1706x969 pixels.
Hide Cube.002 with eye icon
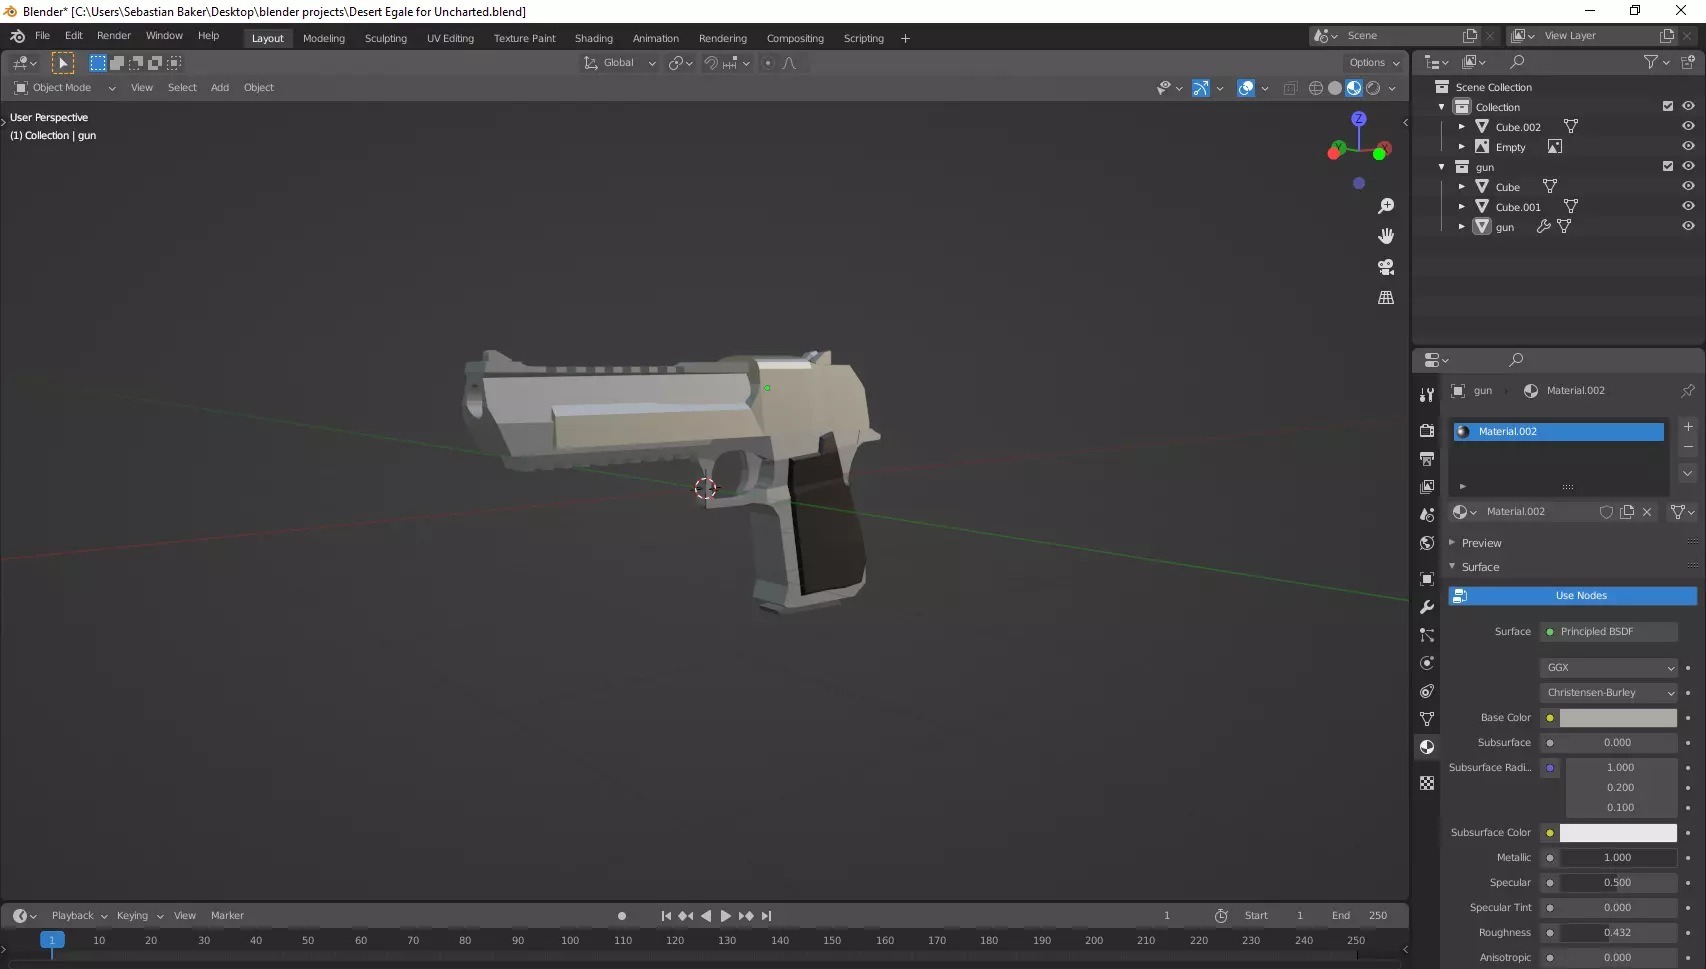tap(1688, 126)
